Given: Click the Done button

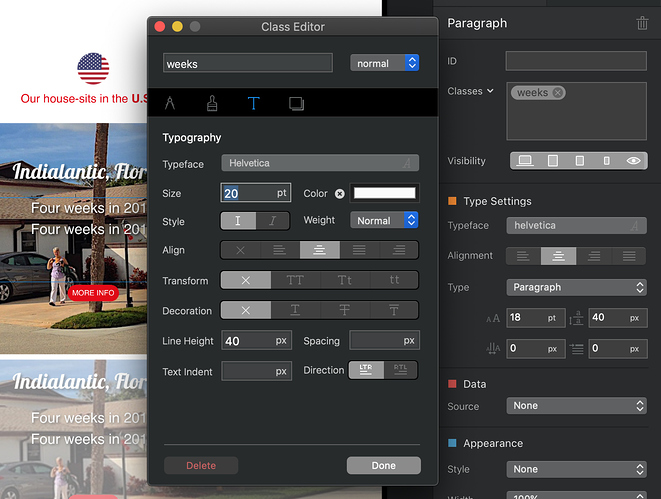Looking at the screenshot, I should [x=383, y=465].
